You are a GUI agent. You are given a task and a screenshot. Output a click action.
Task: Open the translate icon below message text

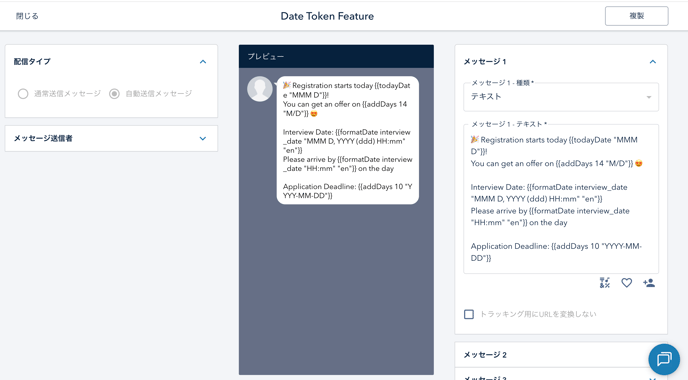tap(605, 283)
